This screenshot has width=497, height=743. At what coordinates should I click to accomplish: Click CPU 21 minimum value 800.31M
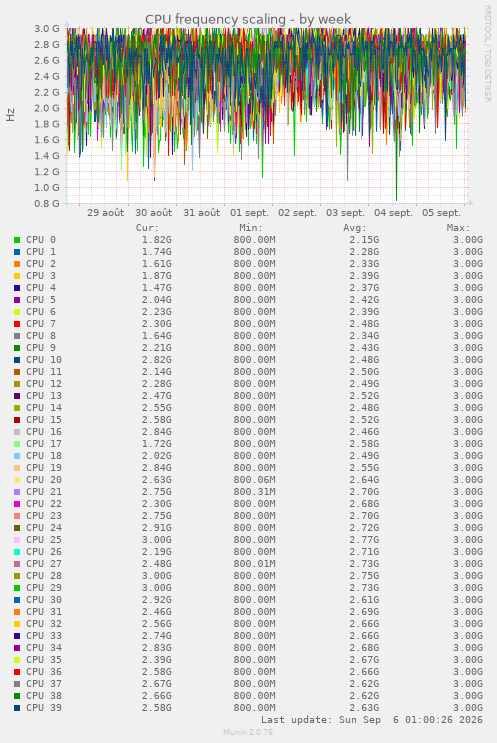pyautogui.click(x=254, y=491)
